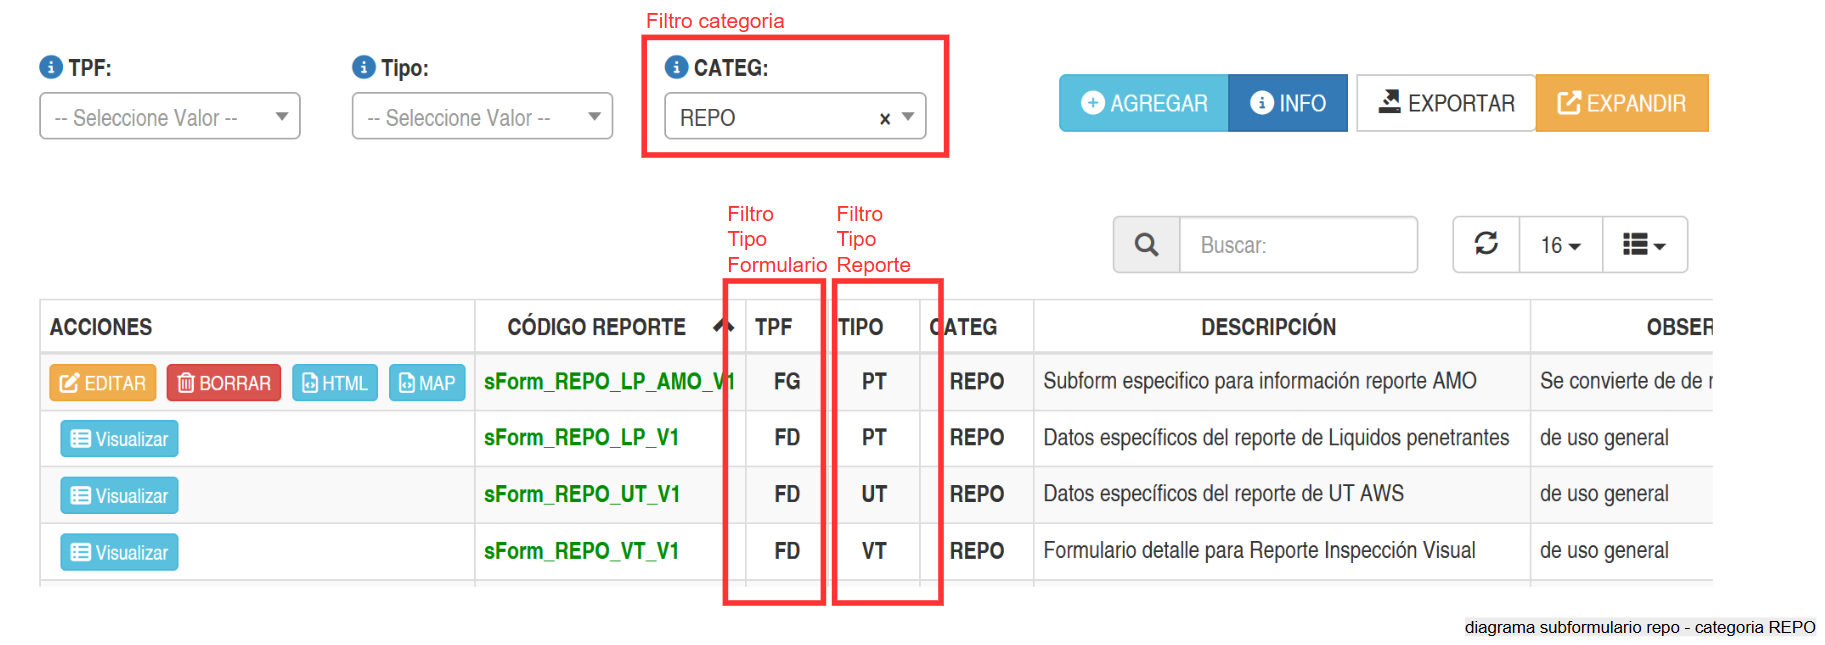
Task: Click the Buscar search input field
Action: tap(1298, 245)
